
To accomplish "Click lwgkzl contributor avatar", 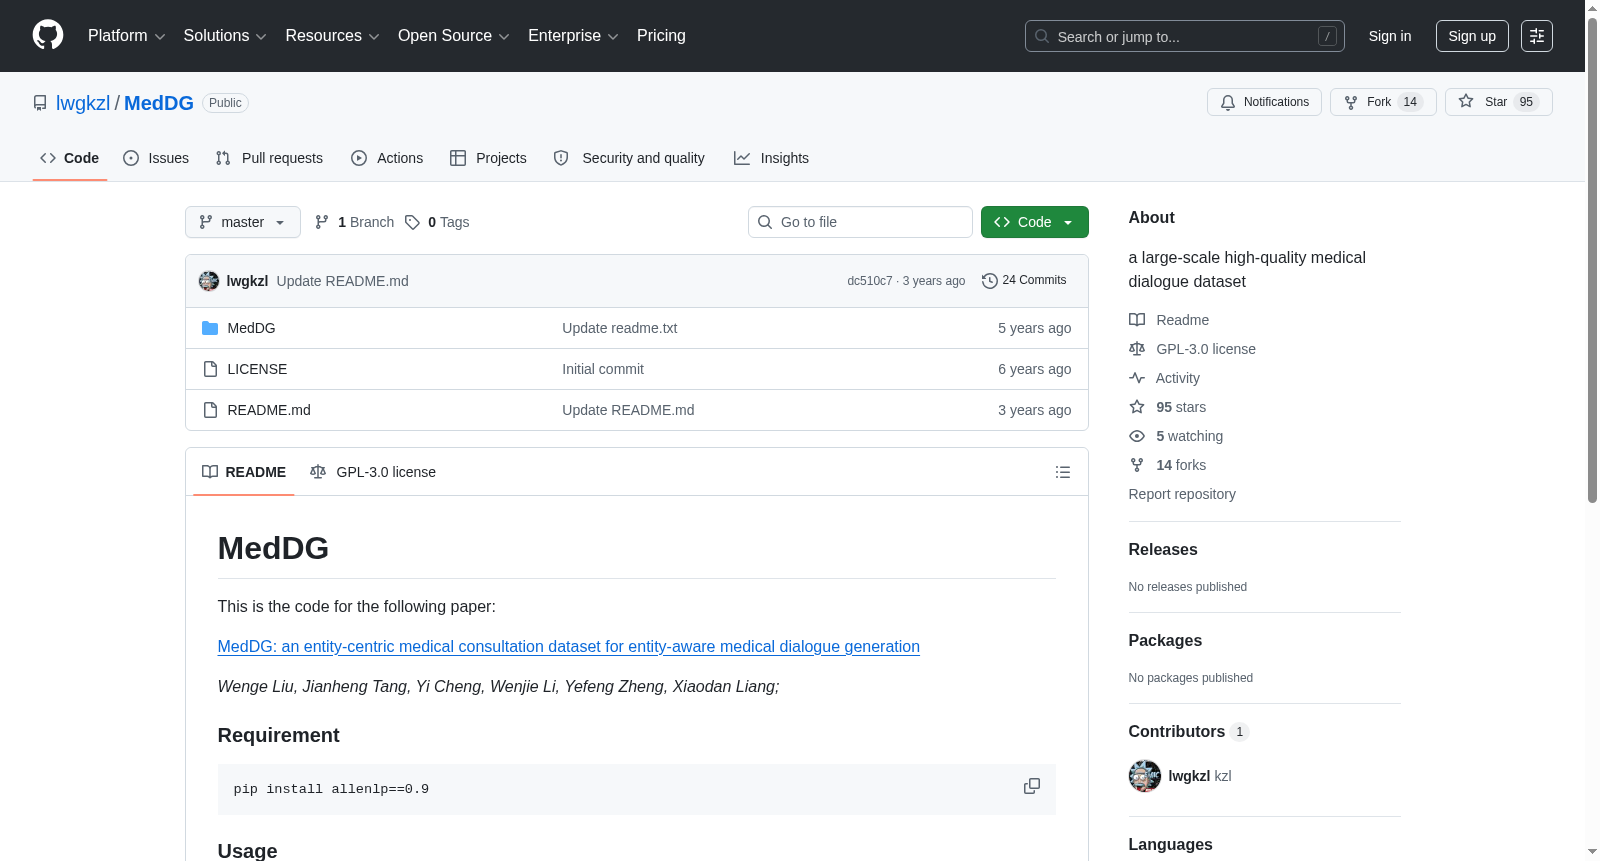I will [x=1145, y=776].
